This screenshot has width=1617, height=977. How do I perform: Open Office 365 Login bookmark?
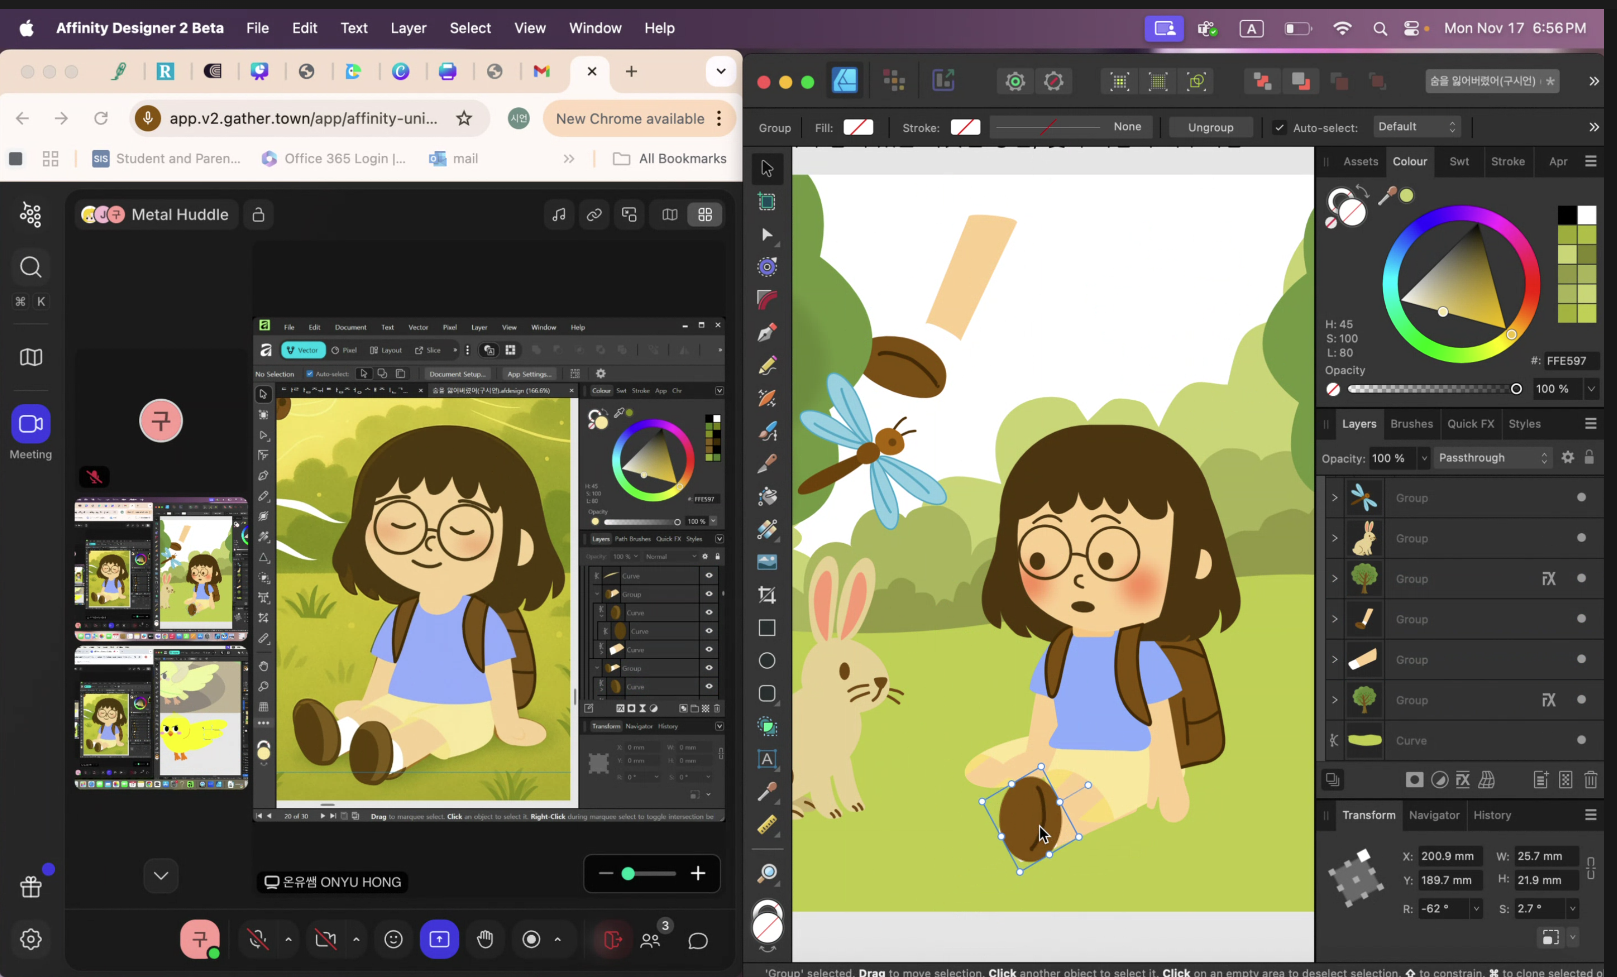[x=334, y=159]
